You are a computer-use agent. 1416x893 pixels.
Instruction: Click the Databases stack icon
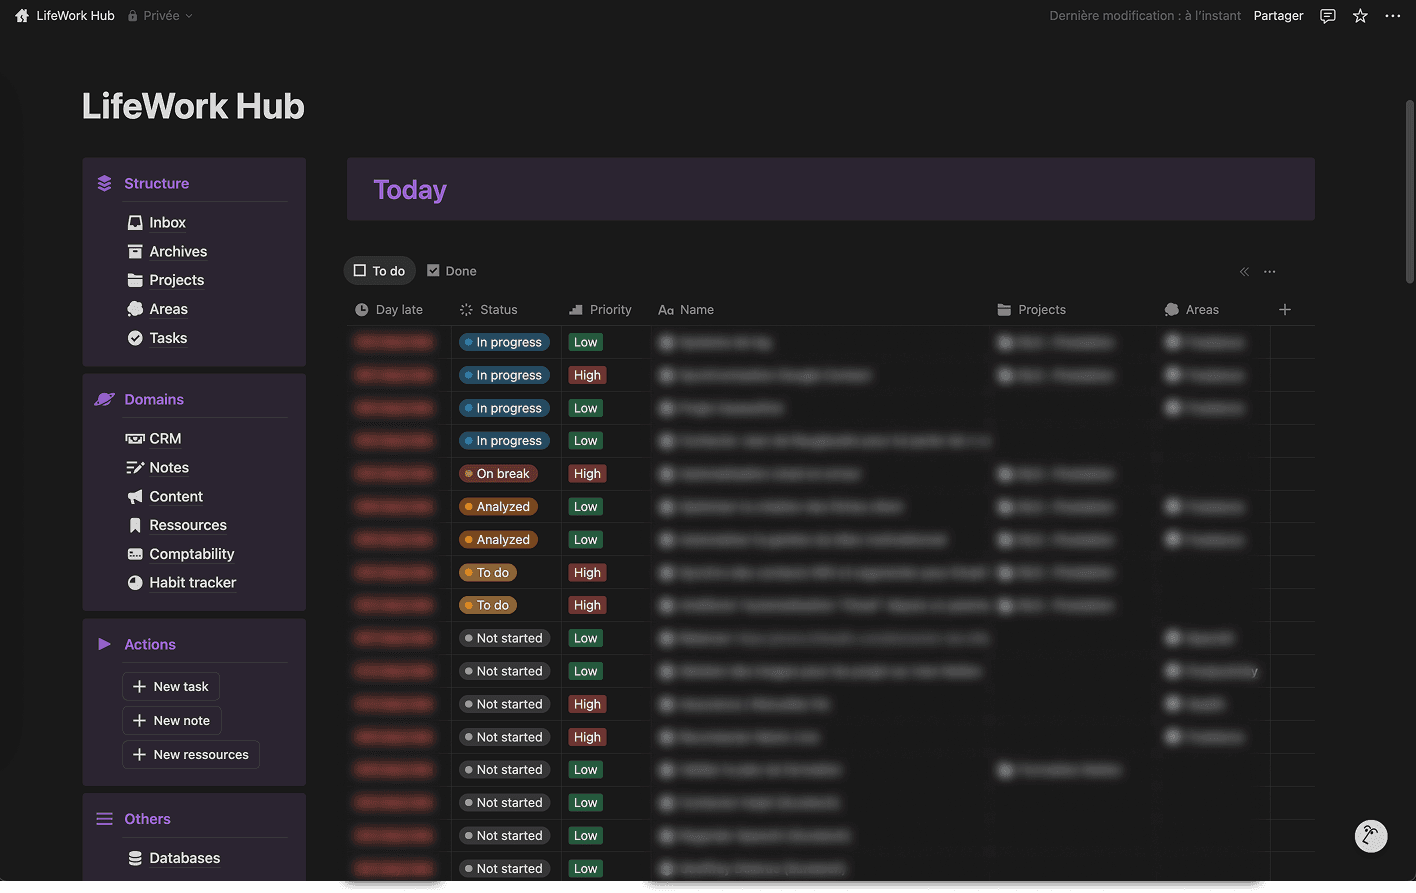(x=135, y=859)
